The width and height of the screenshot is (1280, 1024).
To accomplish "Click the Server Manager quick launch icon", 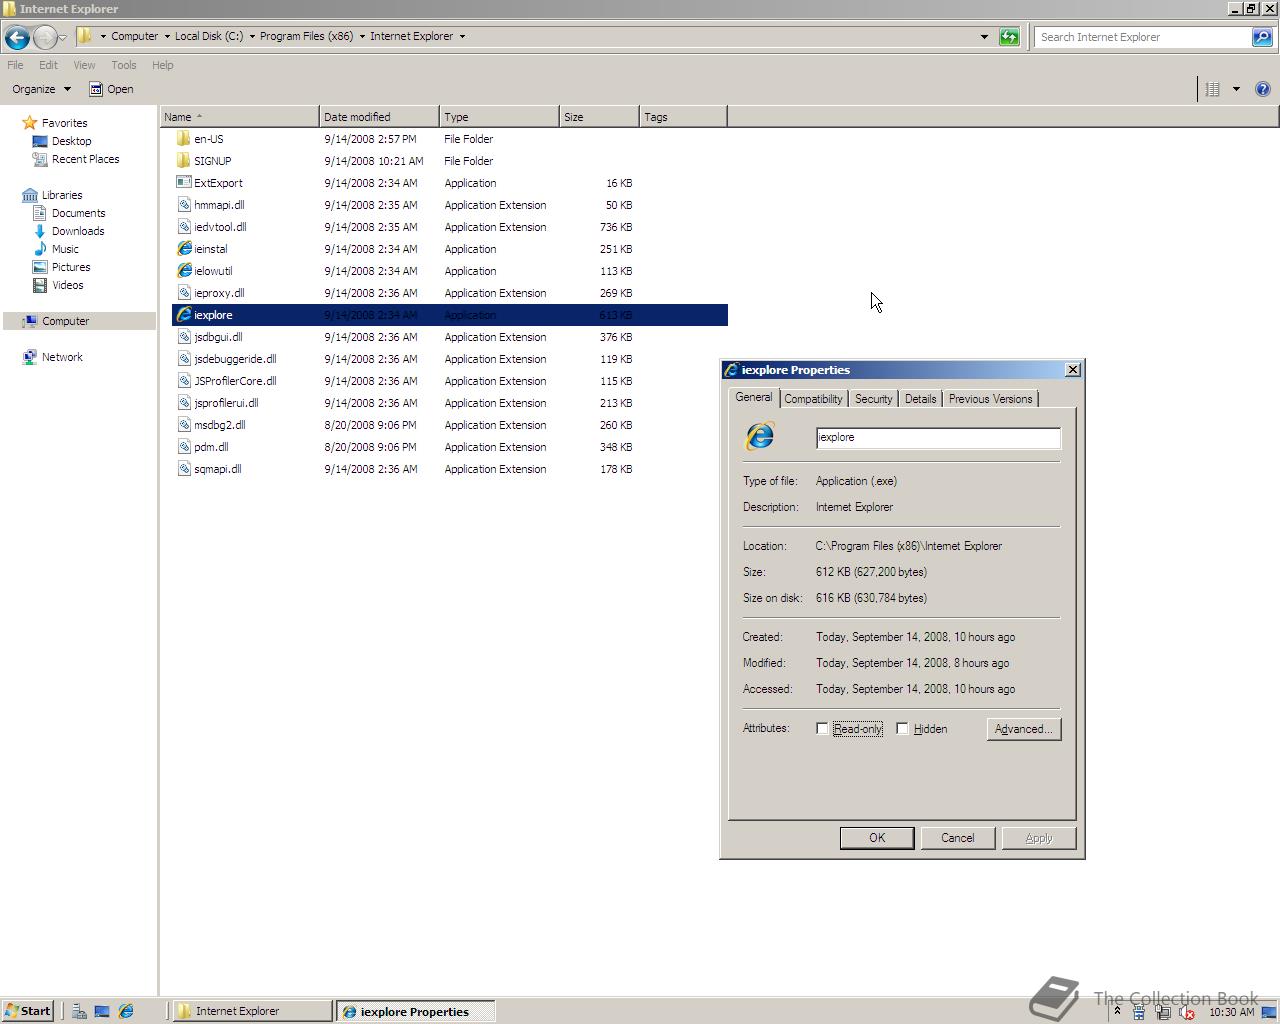I will click(78, 1011).
